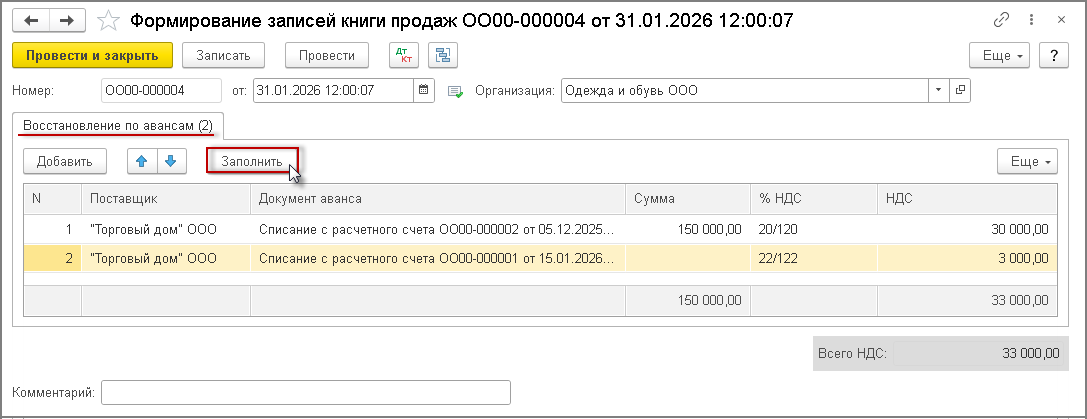Screen dimensions: 1087x419
Task: Open the Организация field's linked record
Action: [x=960, y=90]
